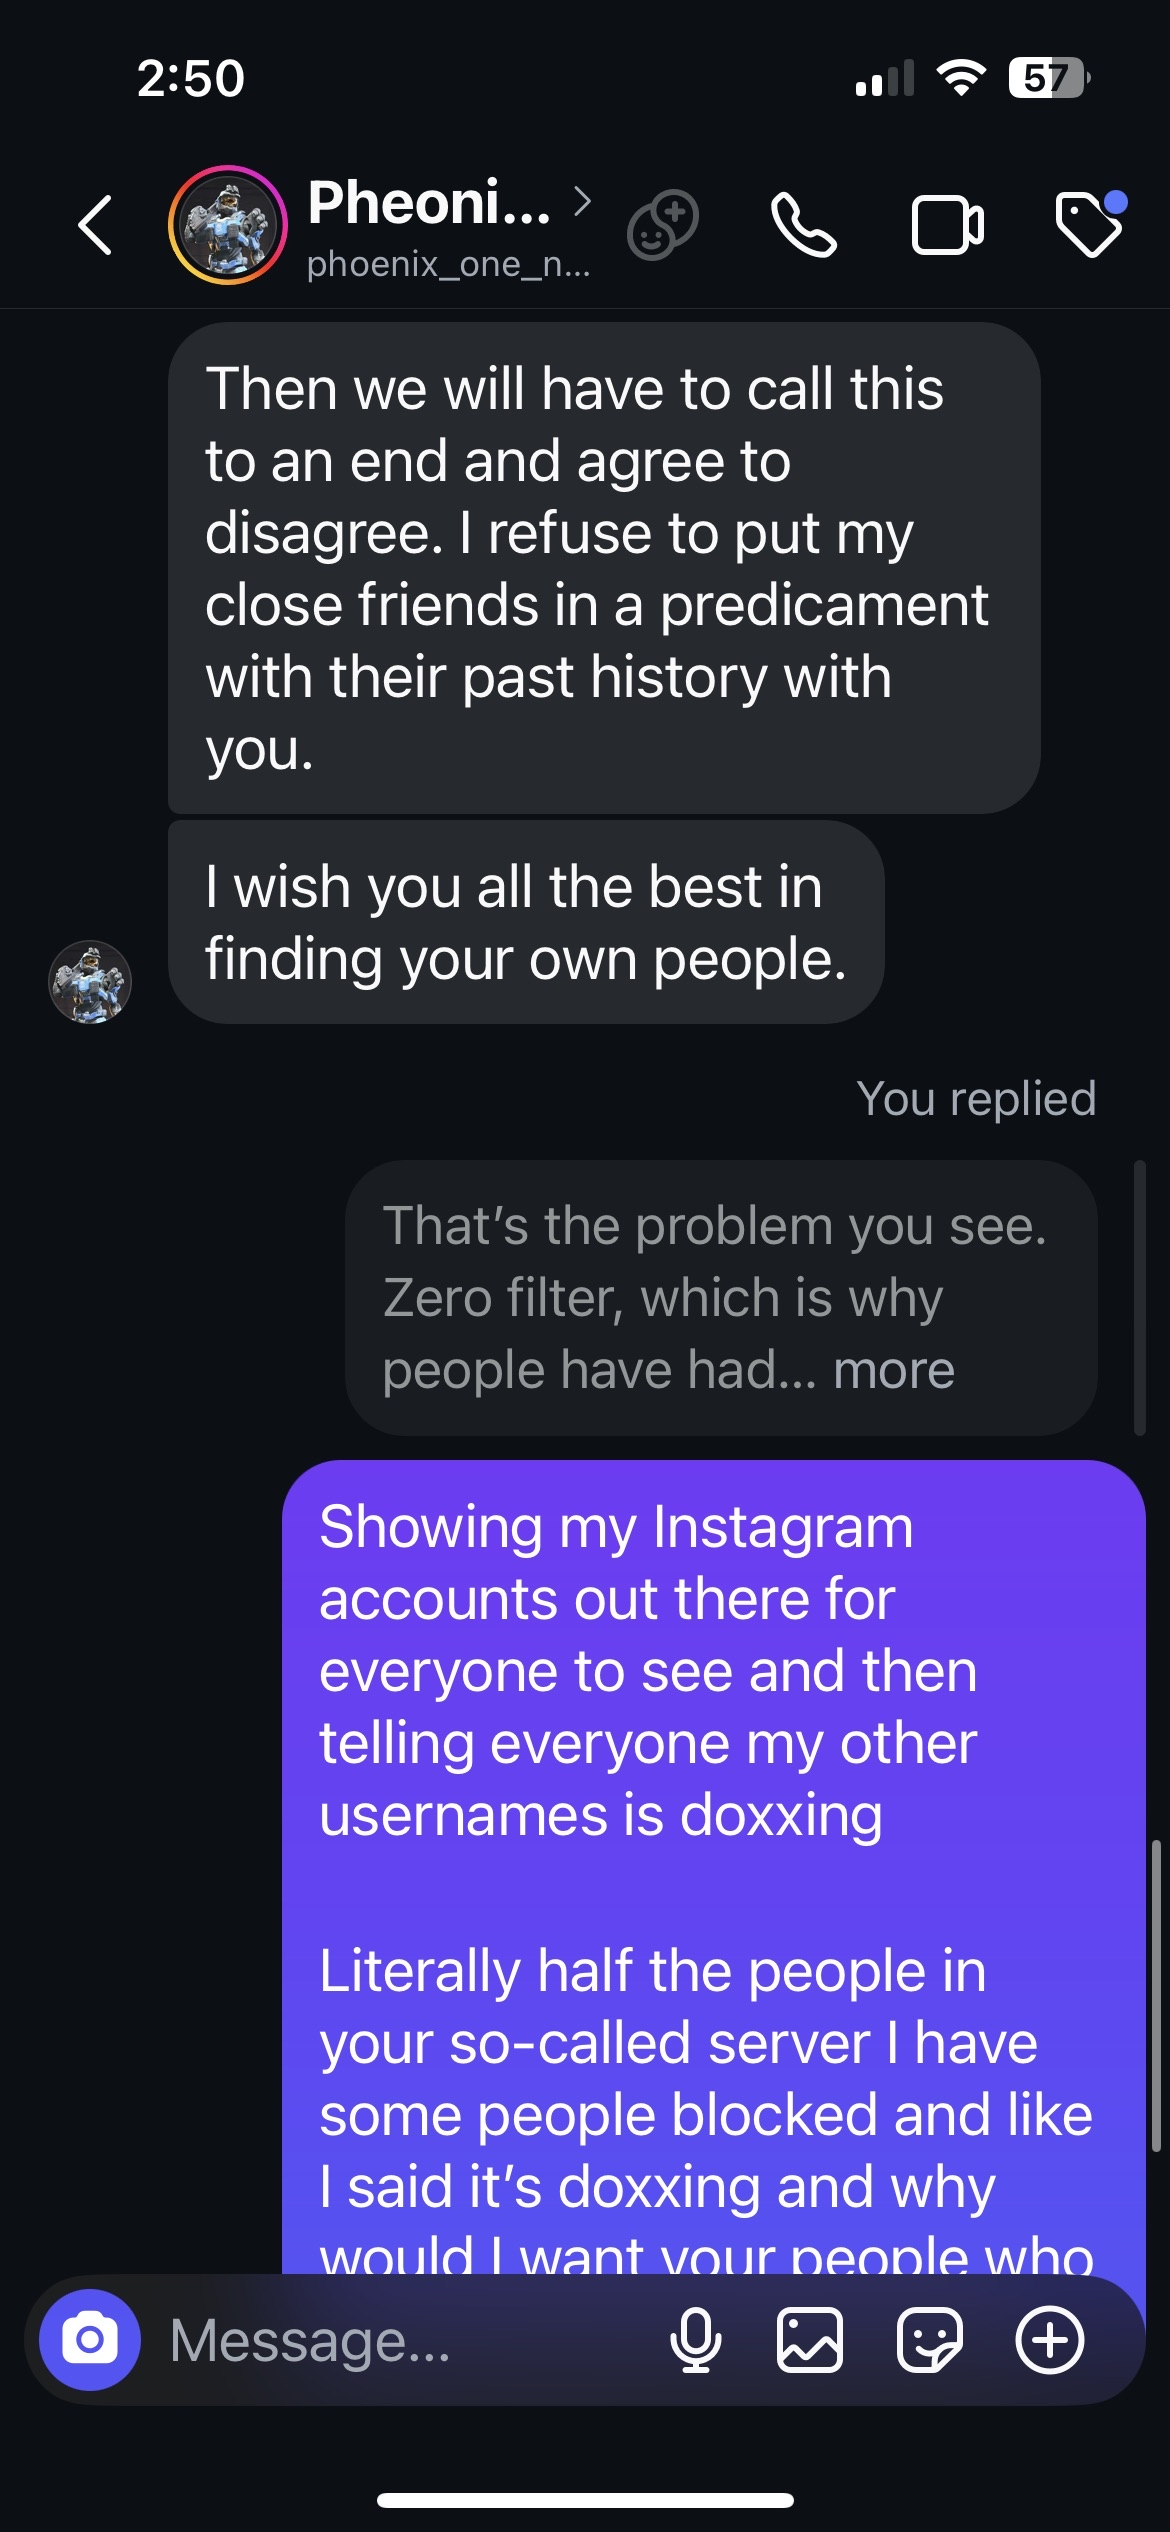1170x2532 pixels.
Task: Open the label tag icon in header
Action: 1089,225
